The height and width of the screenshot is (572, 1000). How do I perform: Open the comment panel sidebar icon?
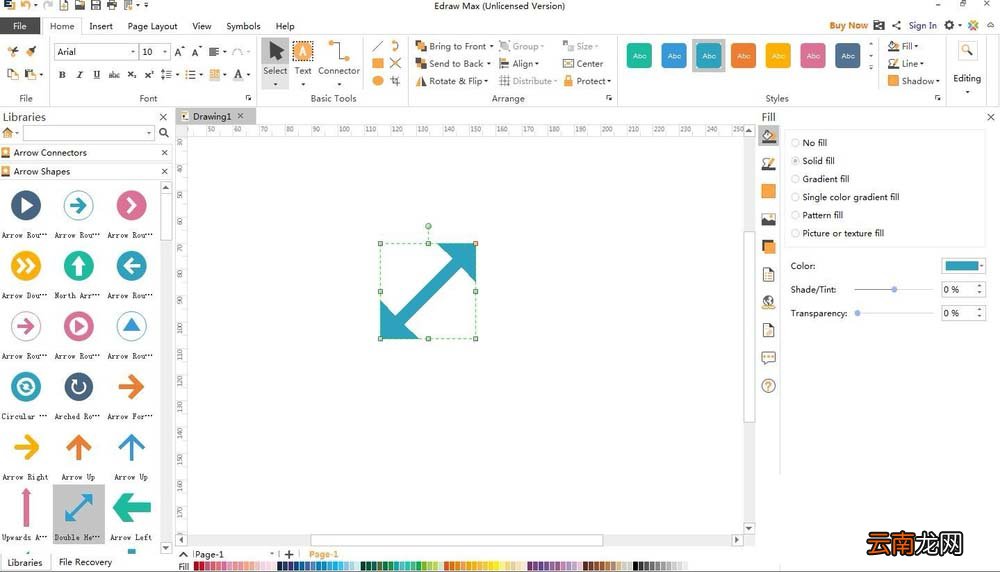pos(768,358)
